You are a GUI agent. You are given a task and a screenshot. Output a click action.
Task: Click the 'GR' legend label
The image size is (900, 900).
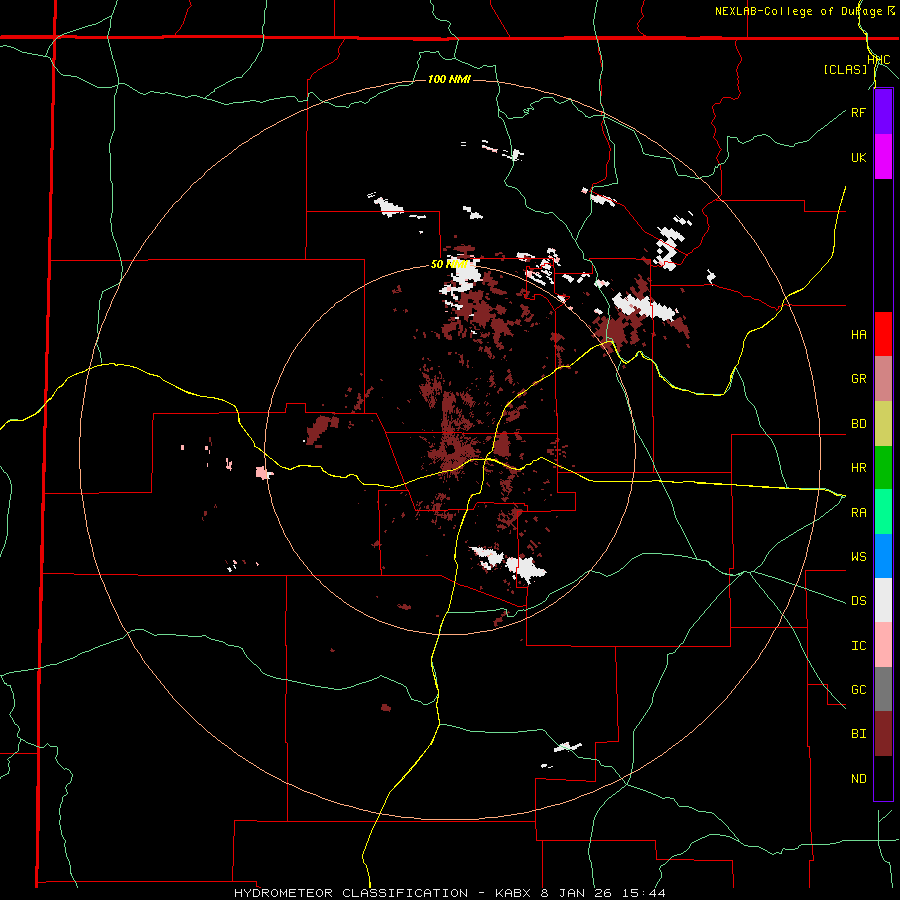[858, 379]
